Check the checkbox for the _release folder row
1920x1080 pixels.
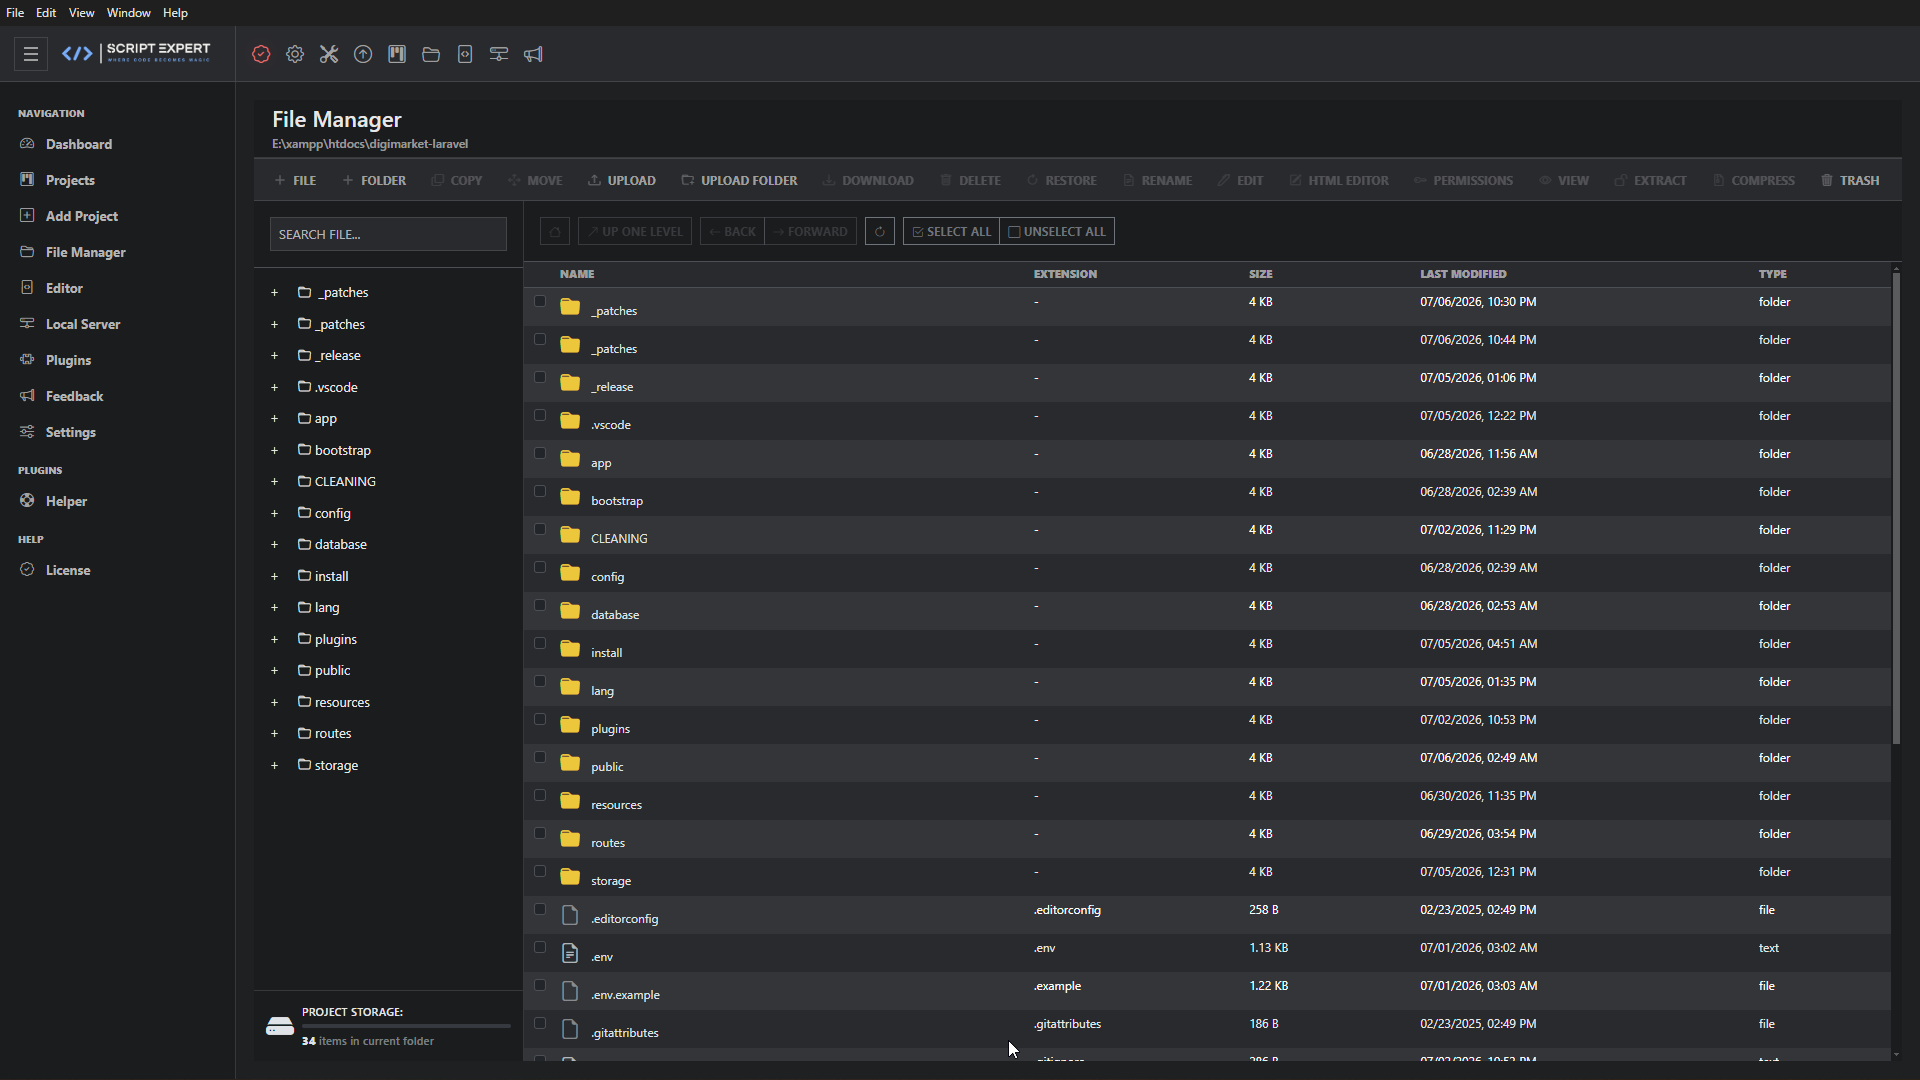(540, 377)
